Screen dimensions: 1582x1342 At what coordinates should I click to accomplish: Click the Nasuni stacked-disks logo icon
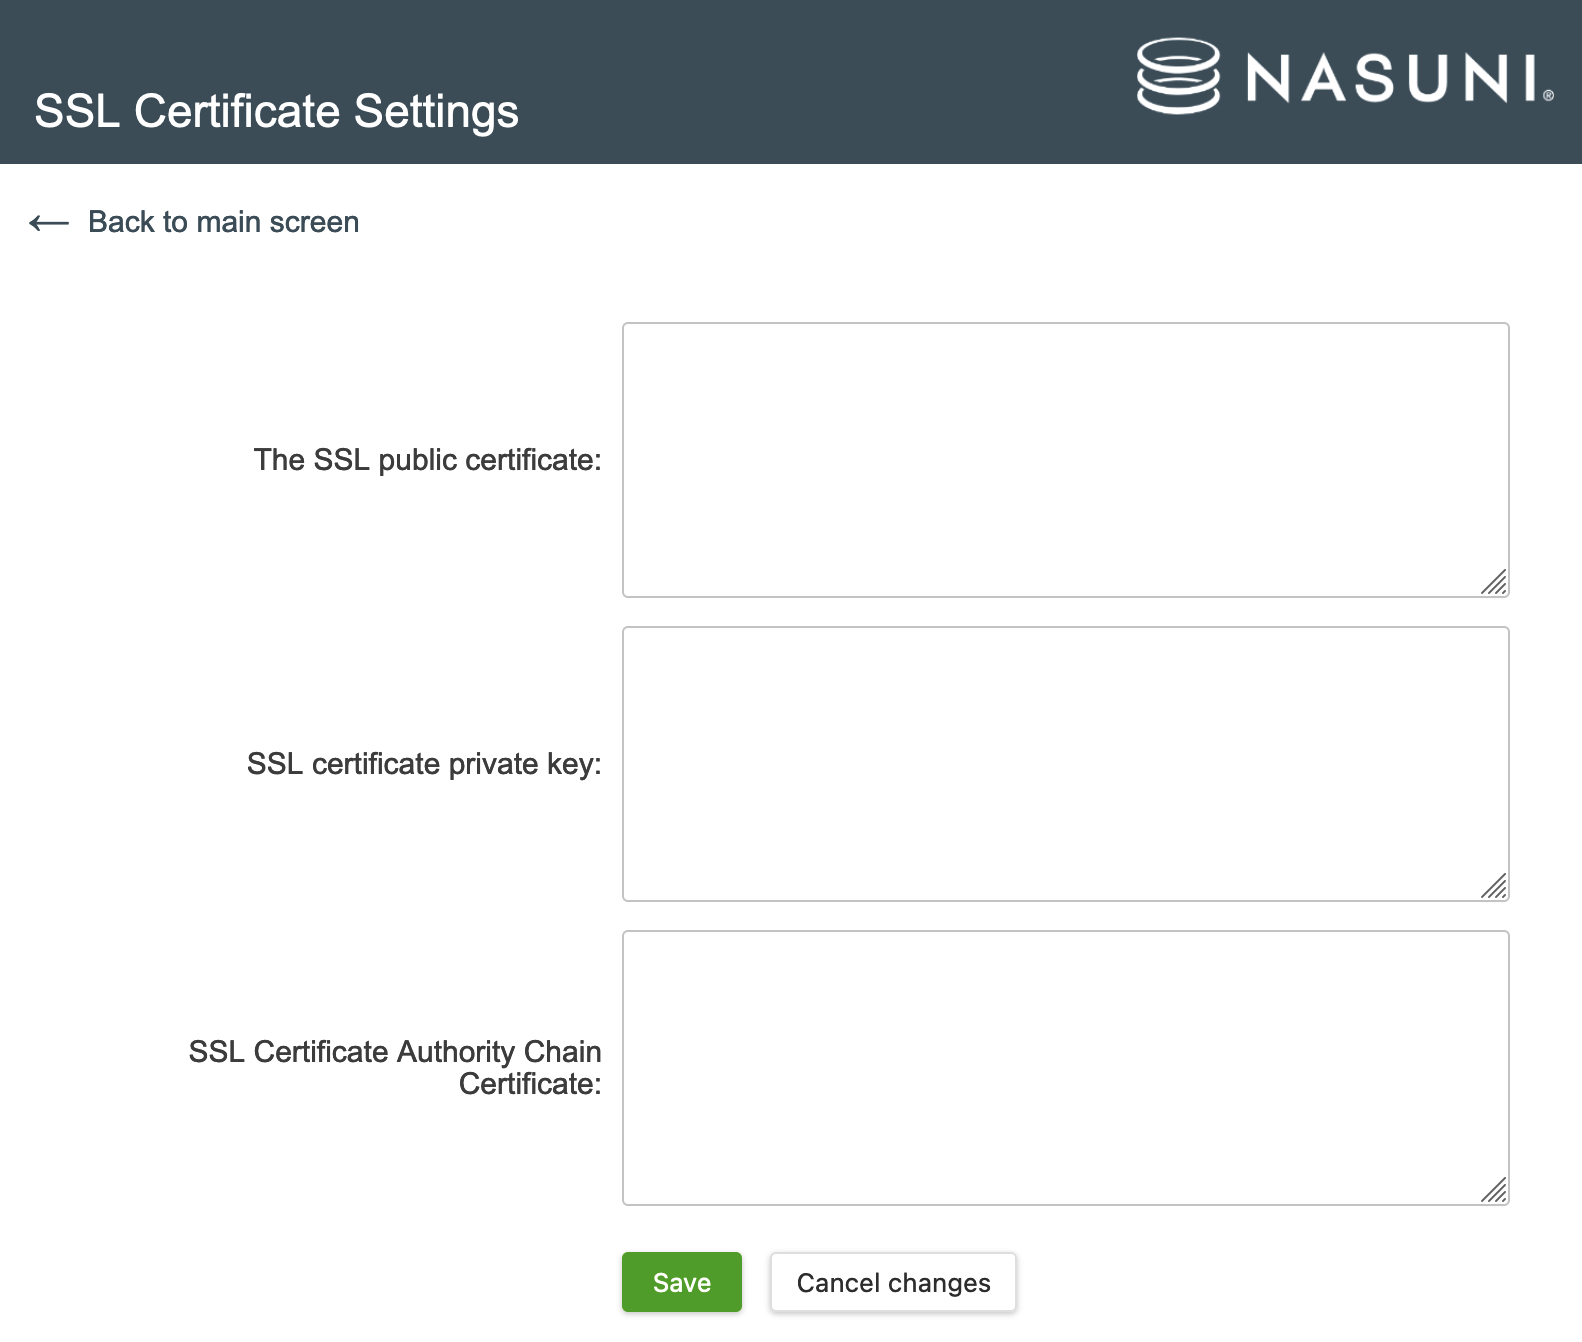coord(1178,76)
